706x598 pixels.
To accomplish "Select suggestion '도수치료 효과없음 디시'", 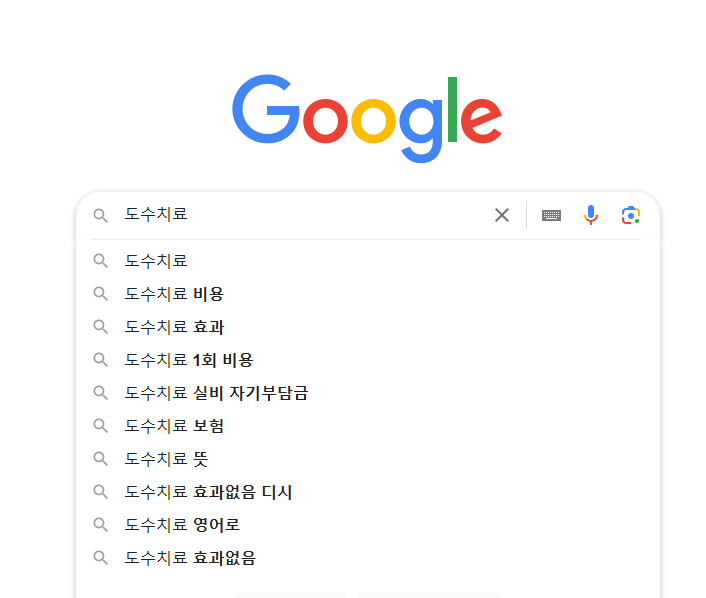I will coord(208,492).
